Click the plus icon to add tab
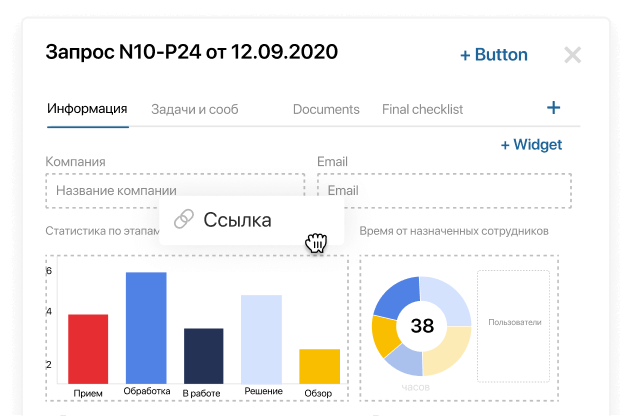Screen dimensions: 632x416 pyautogui.click(x=553, y=108)
